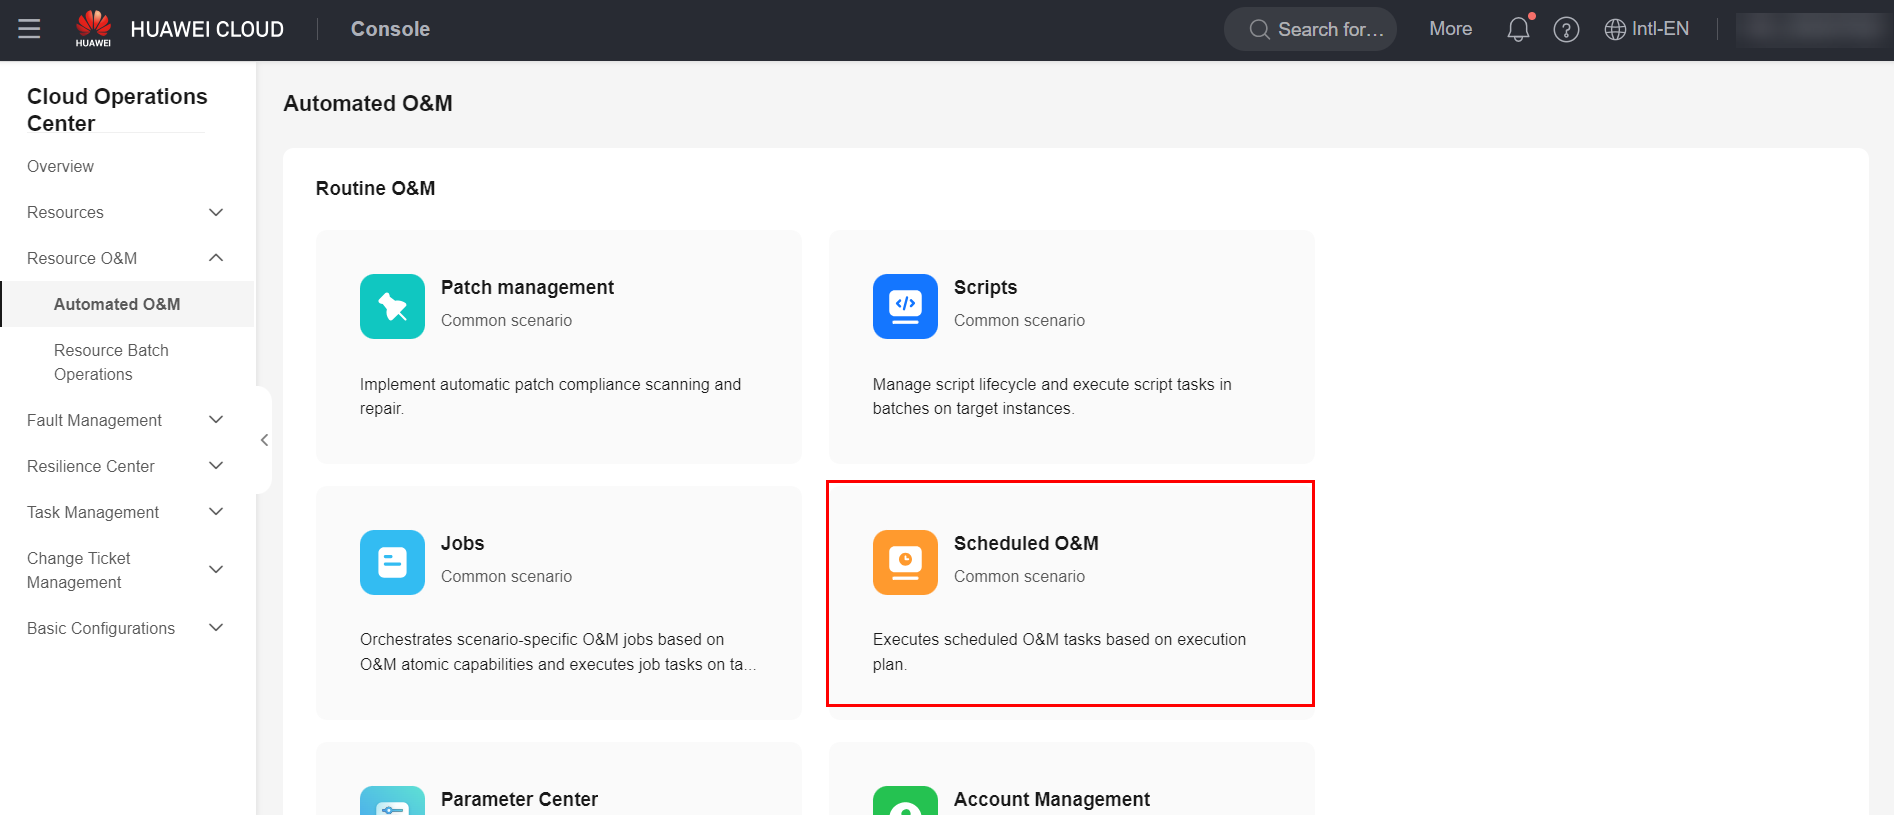Expand the Fault Management section
This screenshot has width=1894, height=815.
pyautogui.click(x=215, y=420)
